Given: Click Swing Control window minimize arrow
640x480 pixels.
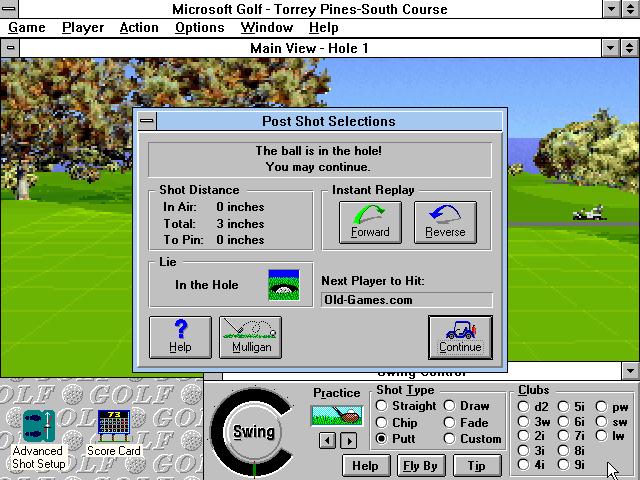Looking at the screenshot, I should click(630, 371).
